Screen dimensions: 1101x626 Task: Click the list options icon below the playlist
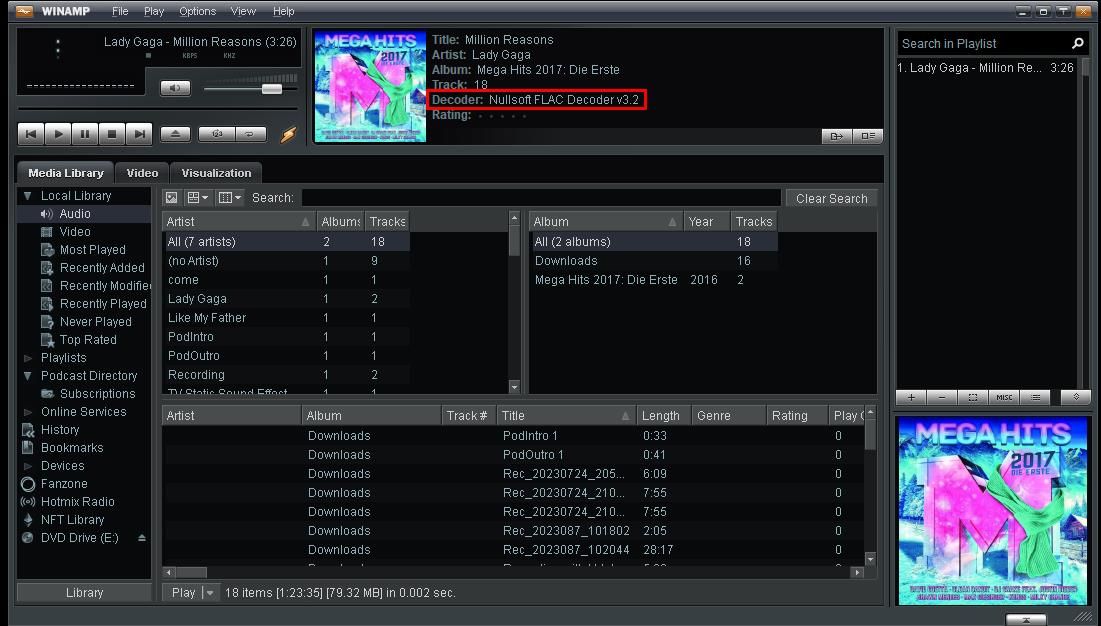point(1034,397)
